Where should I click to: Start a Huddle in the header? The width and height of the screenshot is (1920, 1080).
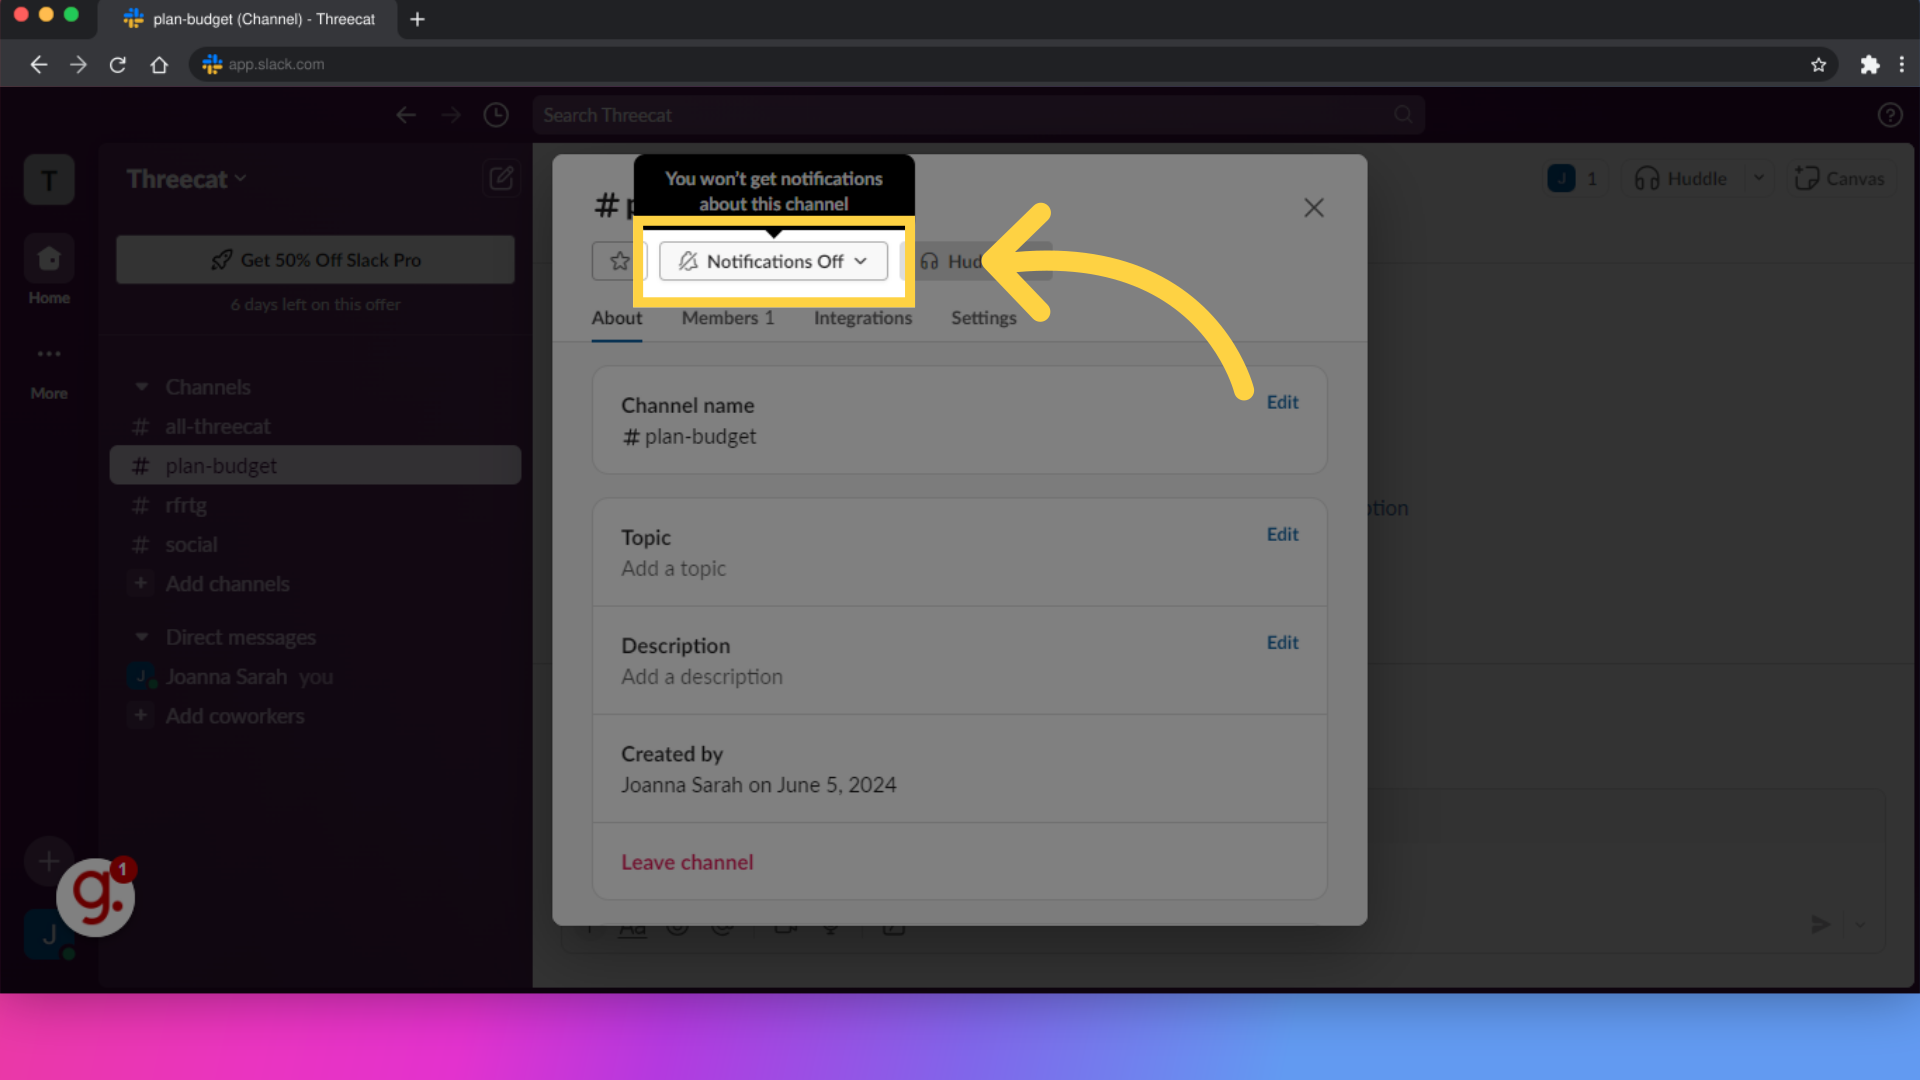click(1681, 179)
